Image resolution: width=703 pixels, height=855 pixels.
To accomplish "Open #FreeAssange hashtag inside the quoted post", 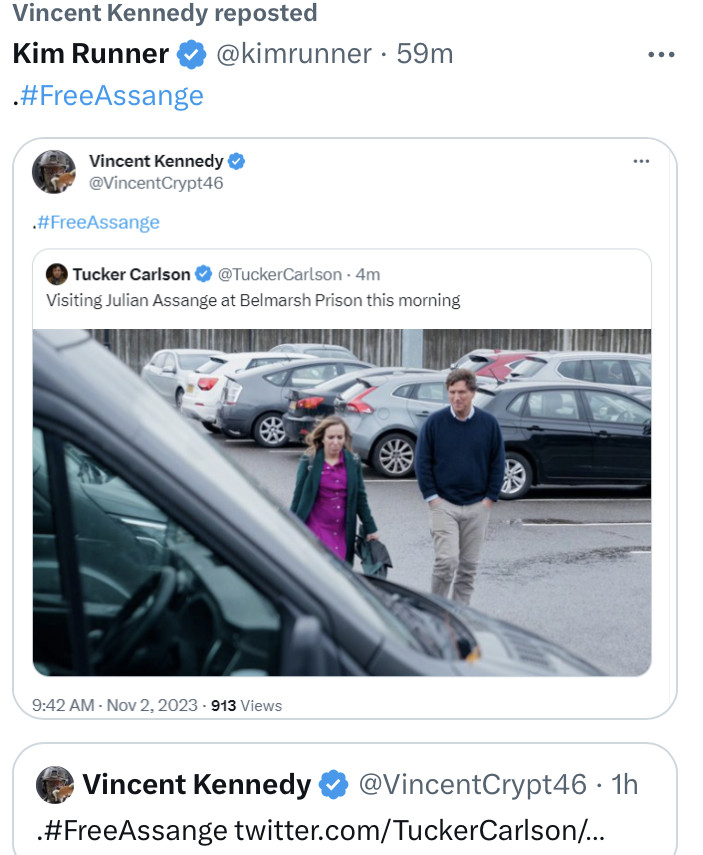I will 98,222.
